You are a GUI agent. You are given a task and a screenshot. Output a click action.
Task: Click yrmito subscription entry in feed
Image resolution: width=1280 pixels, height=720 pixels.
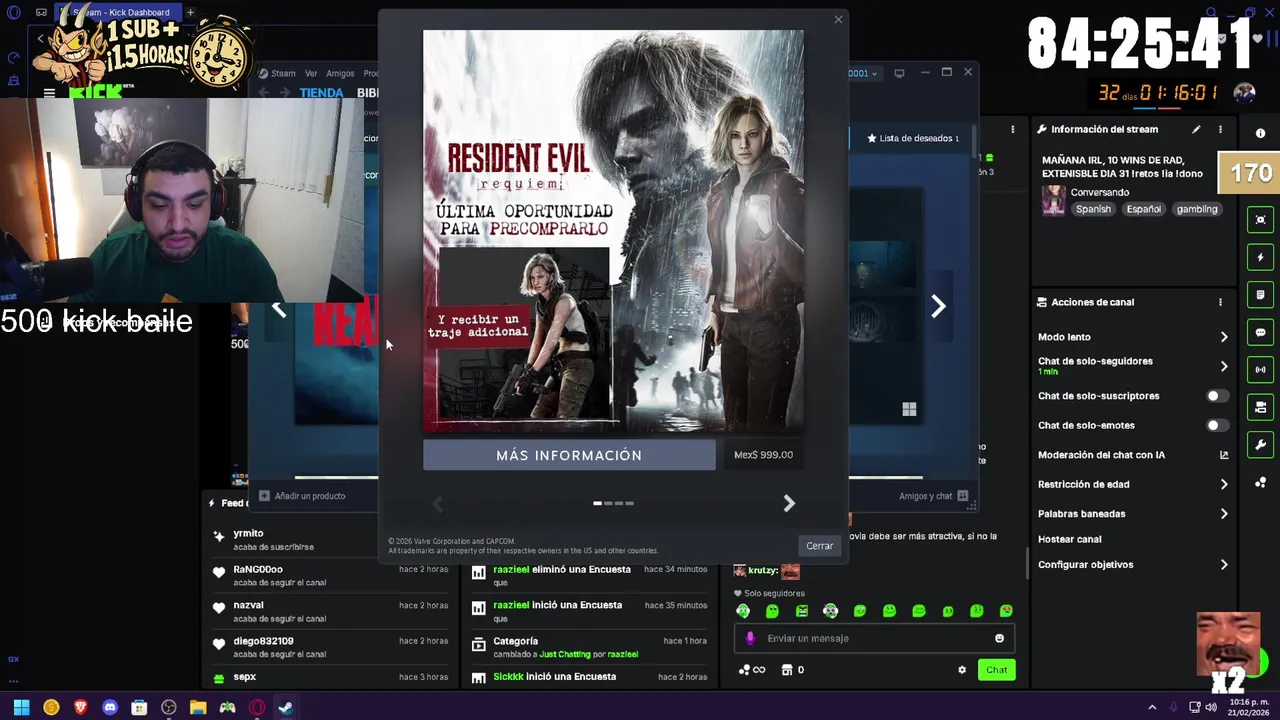pos(331,540)
